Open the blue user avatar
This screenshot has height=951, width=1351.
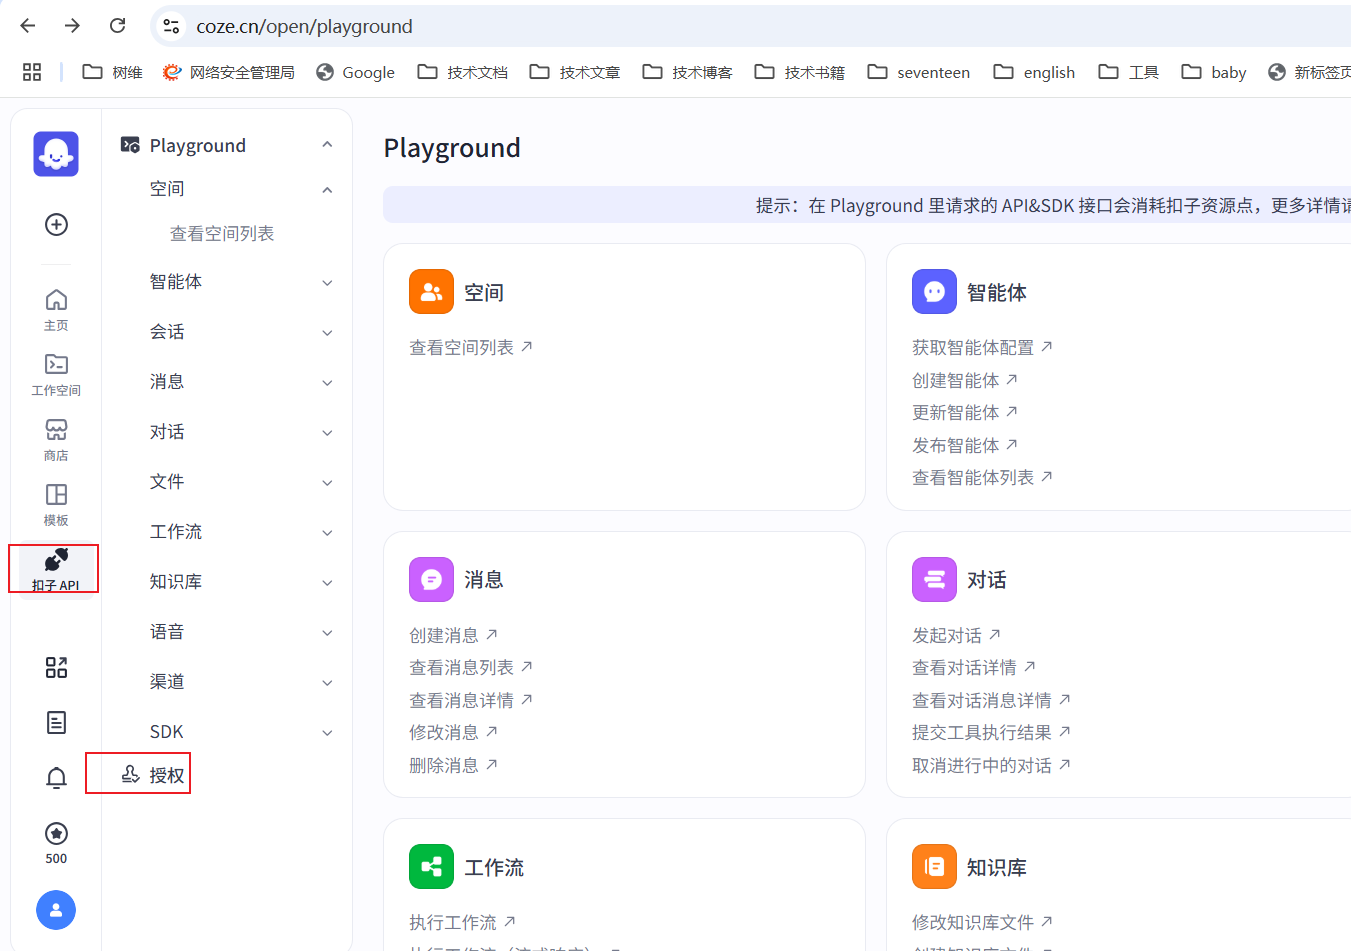pos(56,910)
